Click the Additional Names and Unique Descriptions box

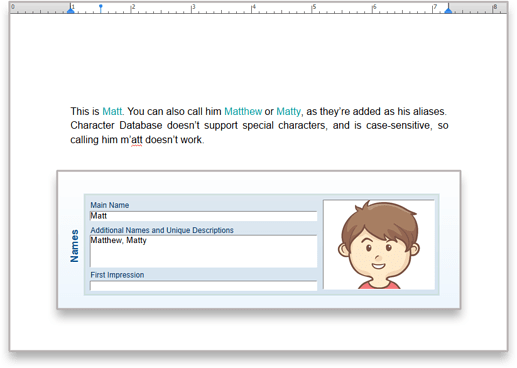tap(203, 251)
